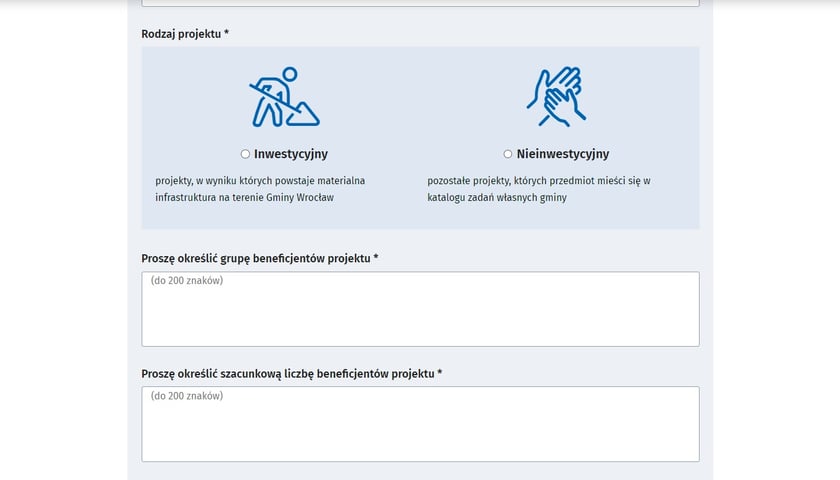
Task: Click the description mentioning Gminy Wrocław infrastructure
Action: (x=260, y=189)
